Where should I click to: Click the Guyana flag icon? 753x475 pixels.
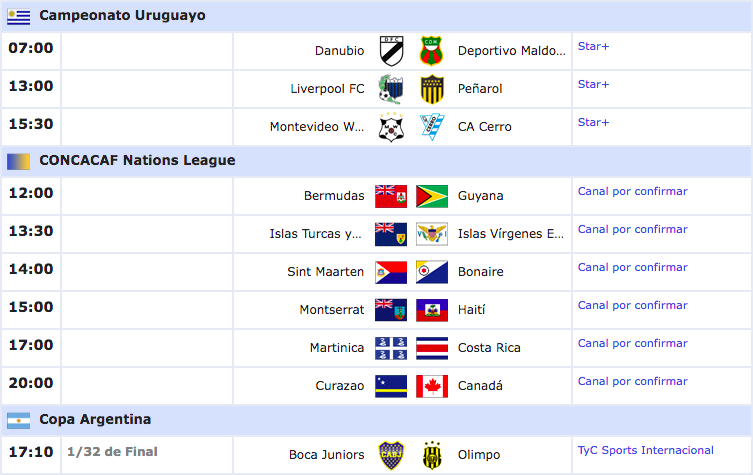(432, 196)
